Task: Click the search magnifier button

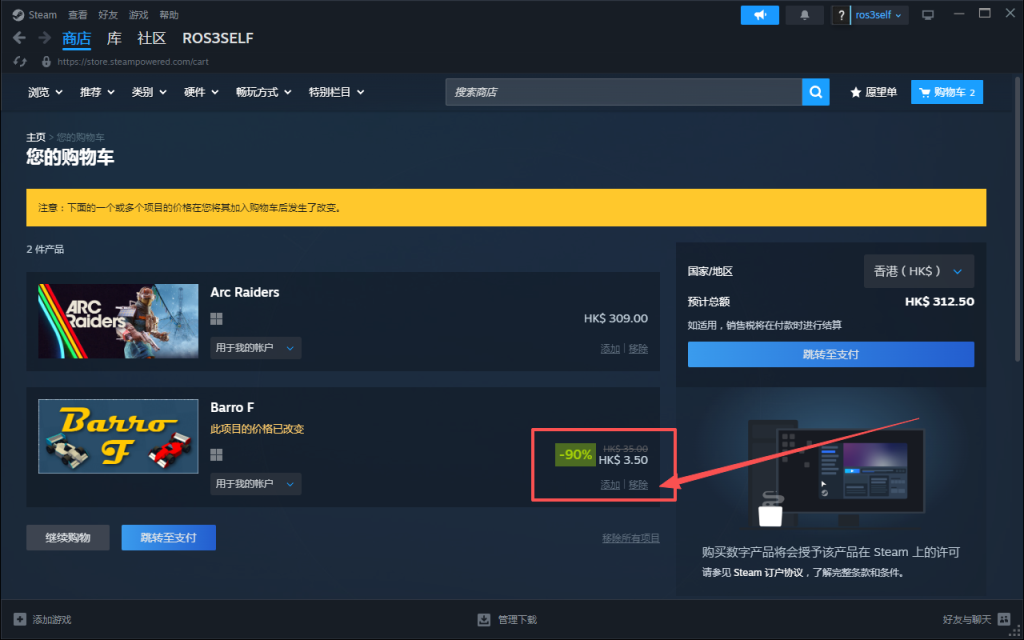Action: [816, 92]
